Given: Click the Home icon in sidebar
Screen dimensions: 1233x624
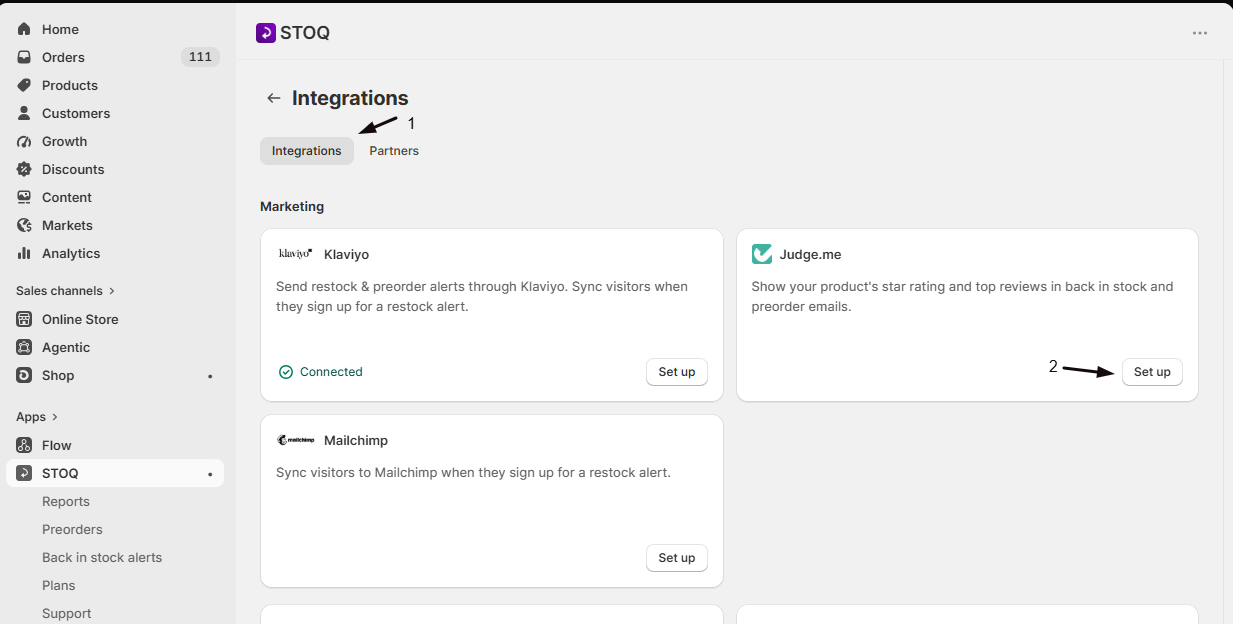Looking at the screenshot, I should point(24,29).
